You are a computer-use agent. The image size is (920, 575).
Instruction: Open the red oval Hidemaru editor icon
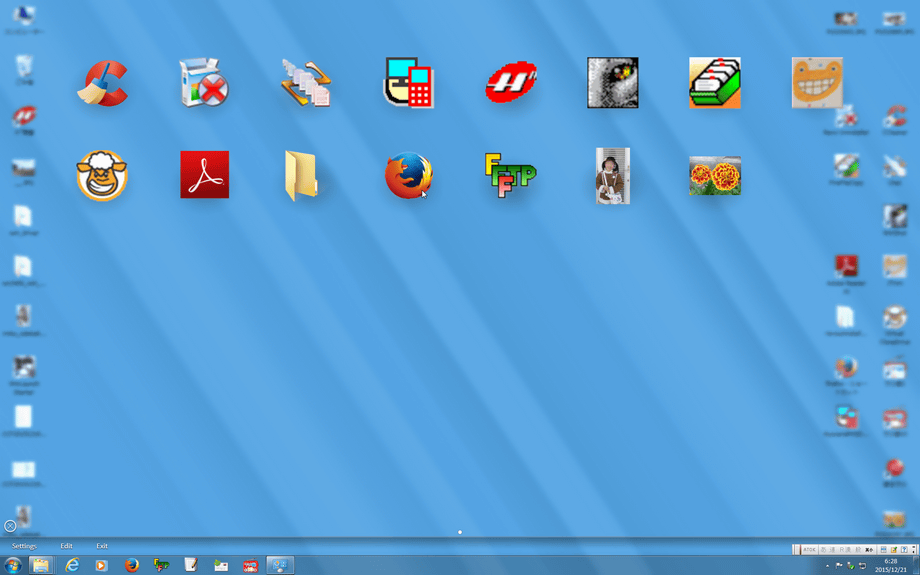point(511,82)
